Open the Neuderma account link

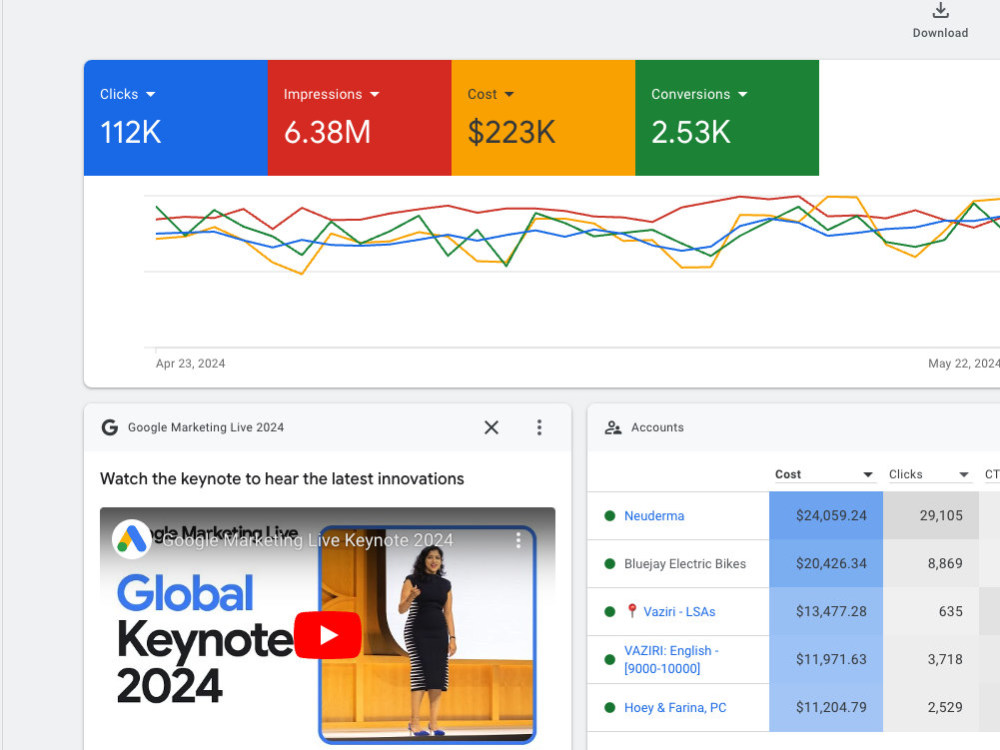tap(654, 516)
